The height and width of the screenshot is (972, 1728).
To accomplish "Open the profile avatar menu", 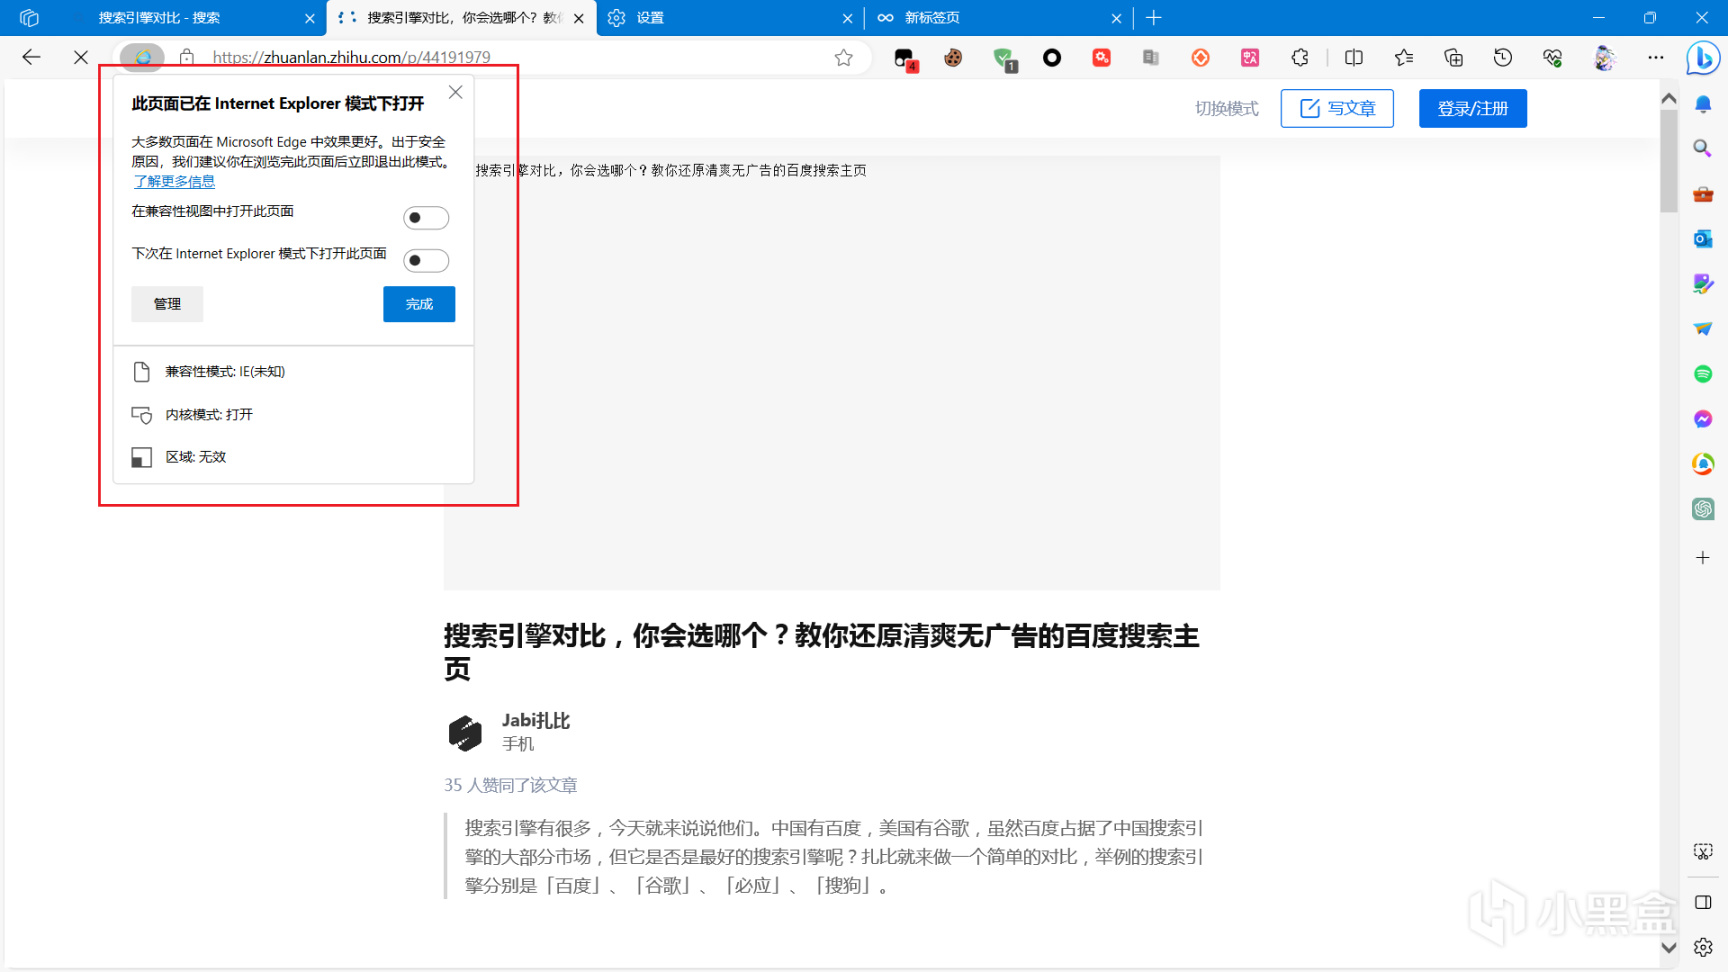I will coord(1605,58).
